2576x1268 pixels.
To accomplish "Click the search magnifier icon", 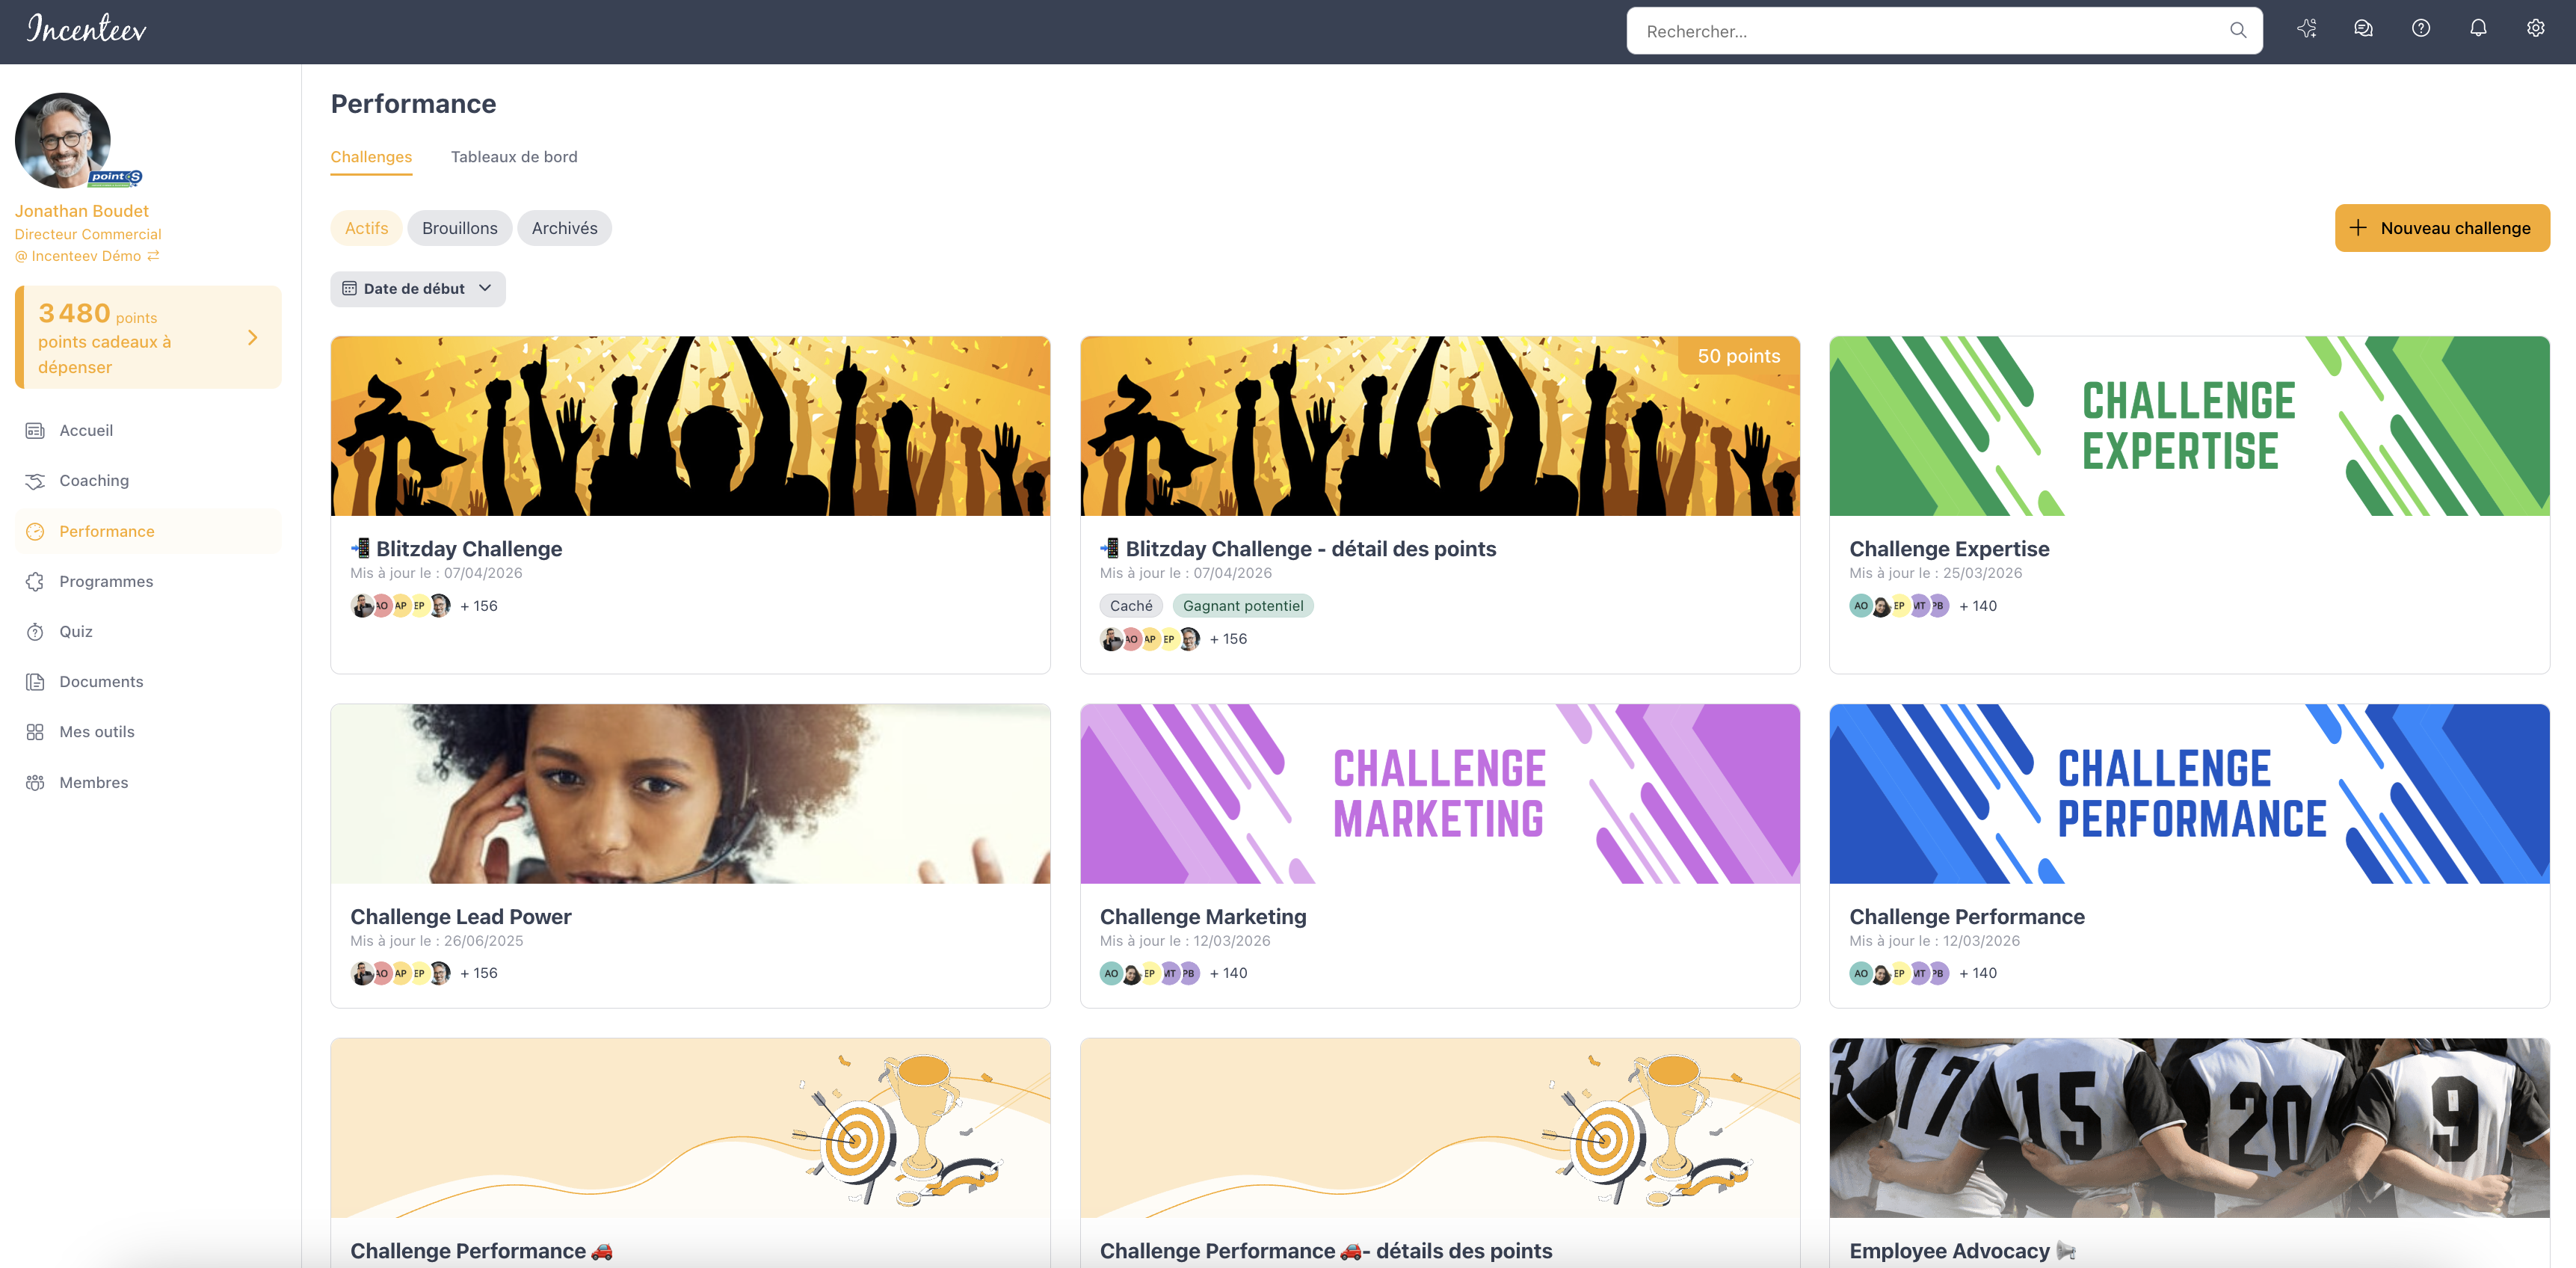I will tap(2238, 31).
